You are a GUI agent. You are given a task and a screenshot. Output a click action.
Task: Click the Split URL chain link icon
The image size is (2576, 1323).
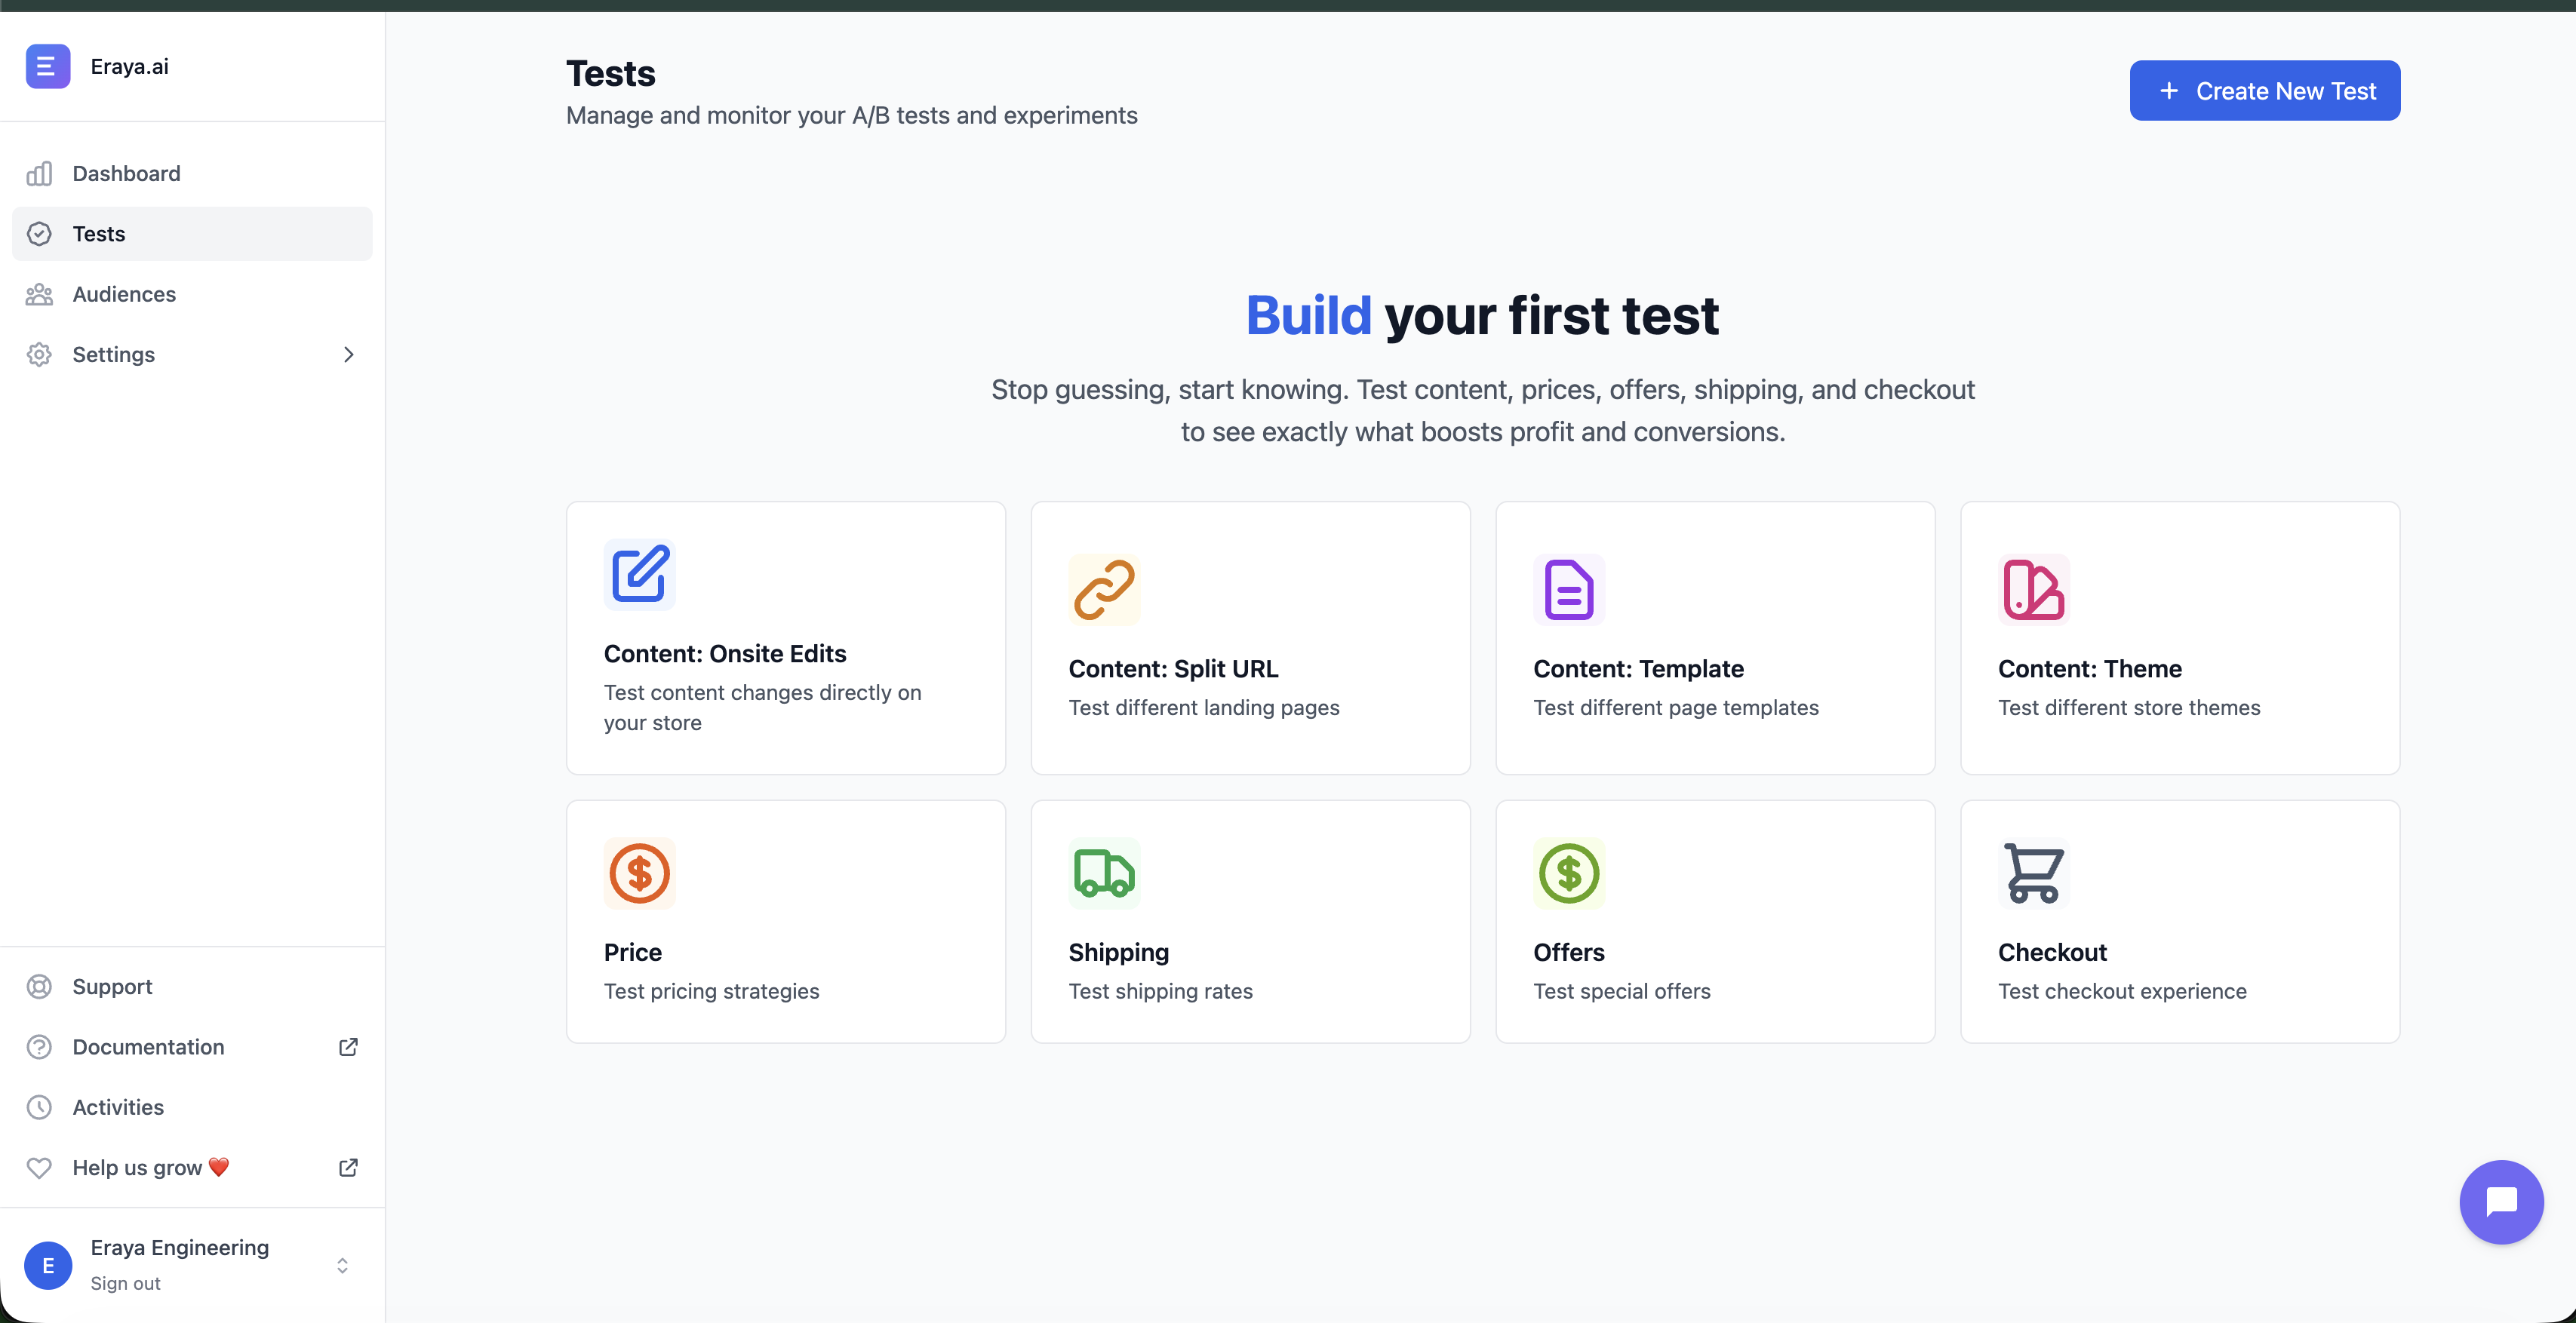point(1104,589)
